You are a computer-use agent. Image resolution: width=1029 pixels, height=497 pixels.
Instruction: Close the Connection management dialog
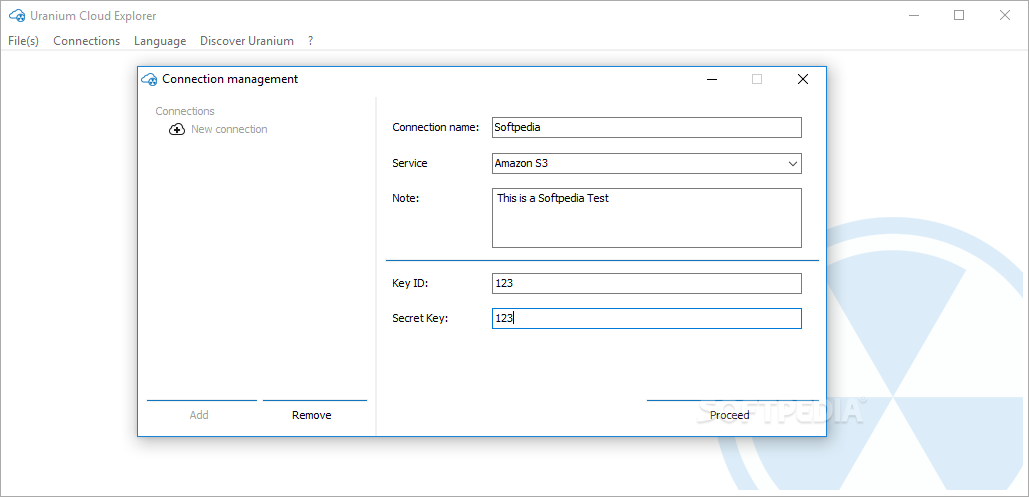(803, 79)
